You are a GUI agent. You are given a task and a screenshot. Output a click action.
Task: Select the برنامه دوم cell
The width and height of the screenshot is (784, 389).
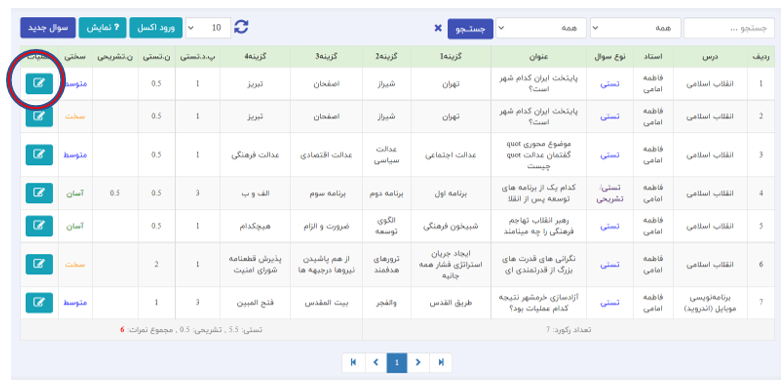[386, 192]
